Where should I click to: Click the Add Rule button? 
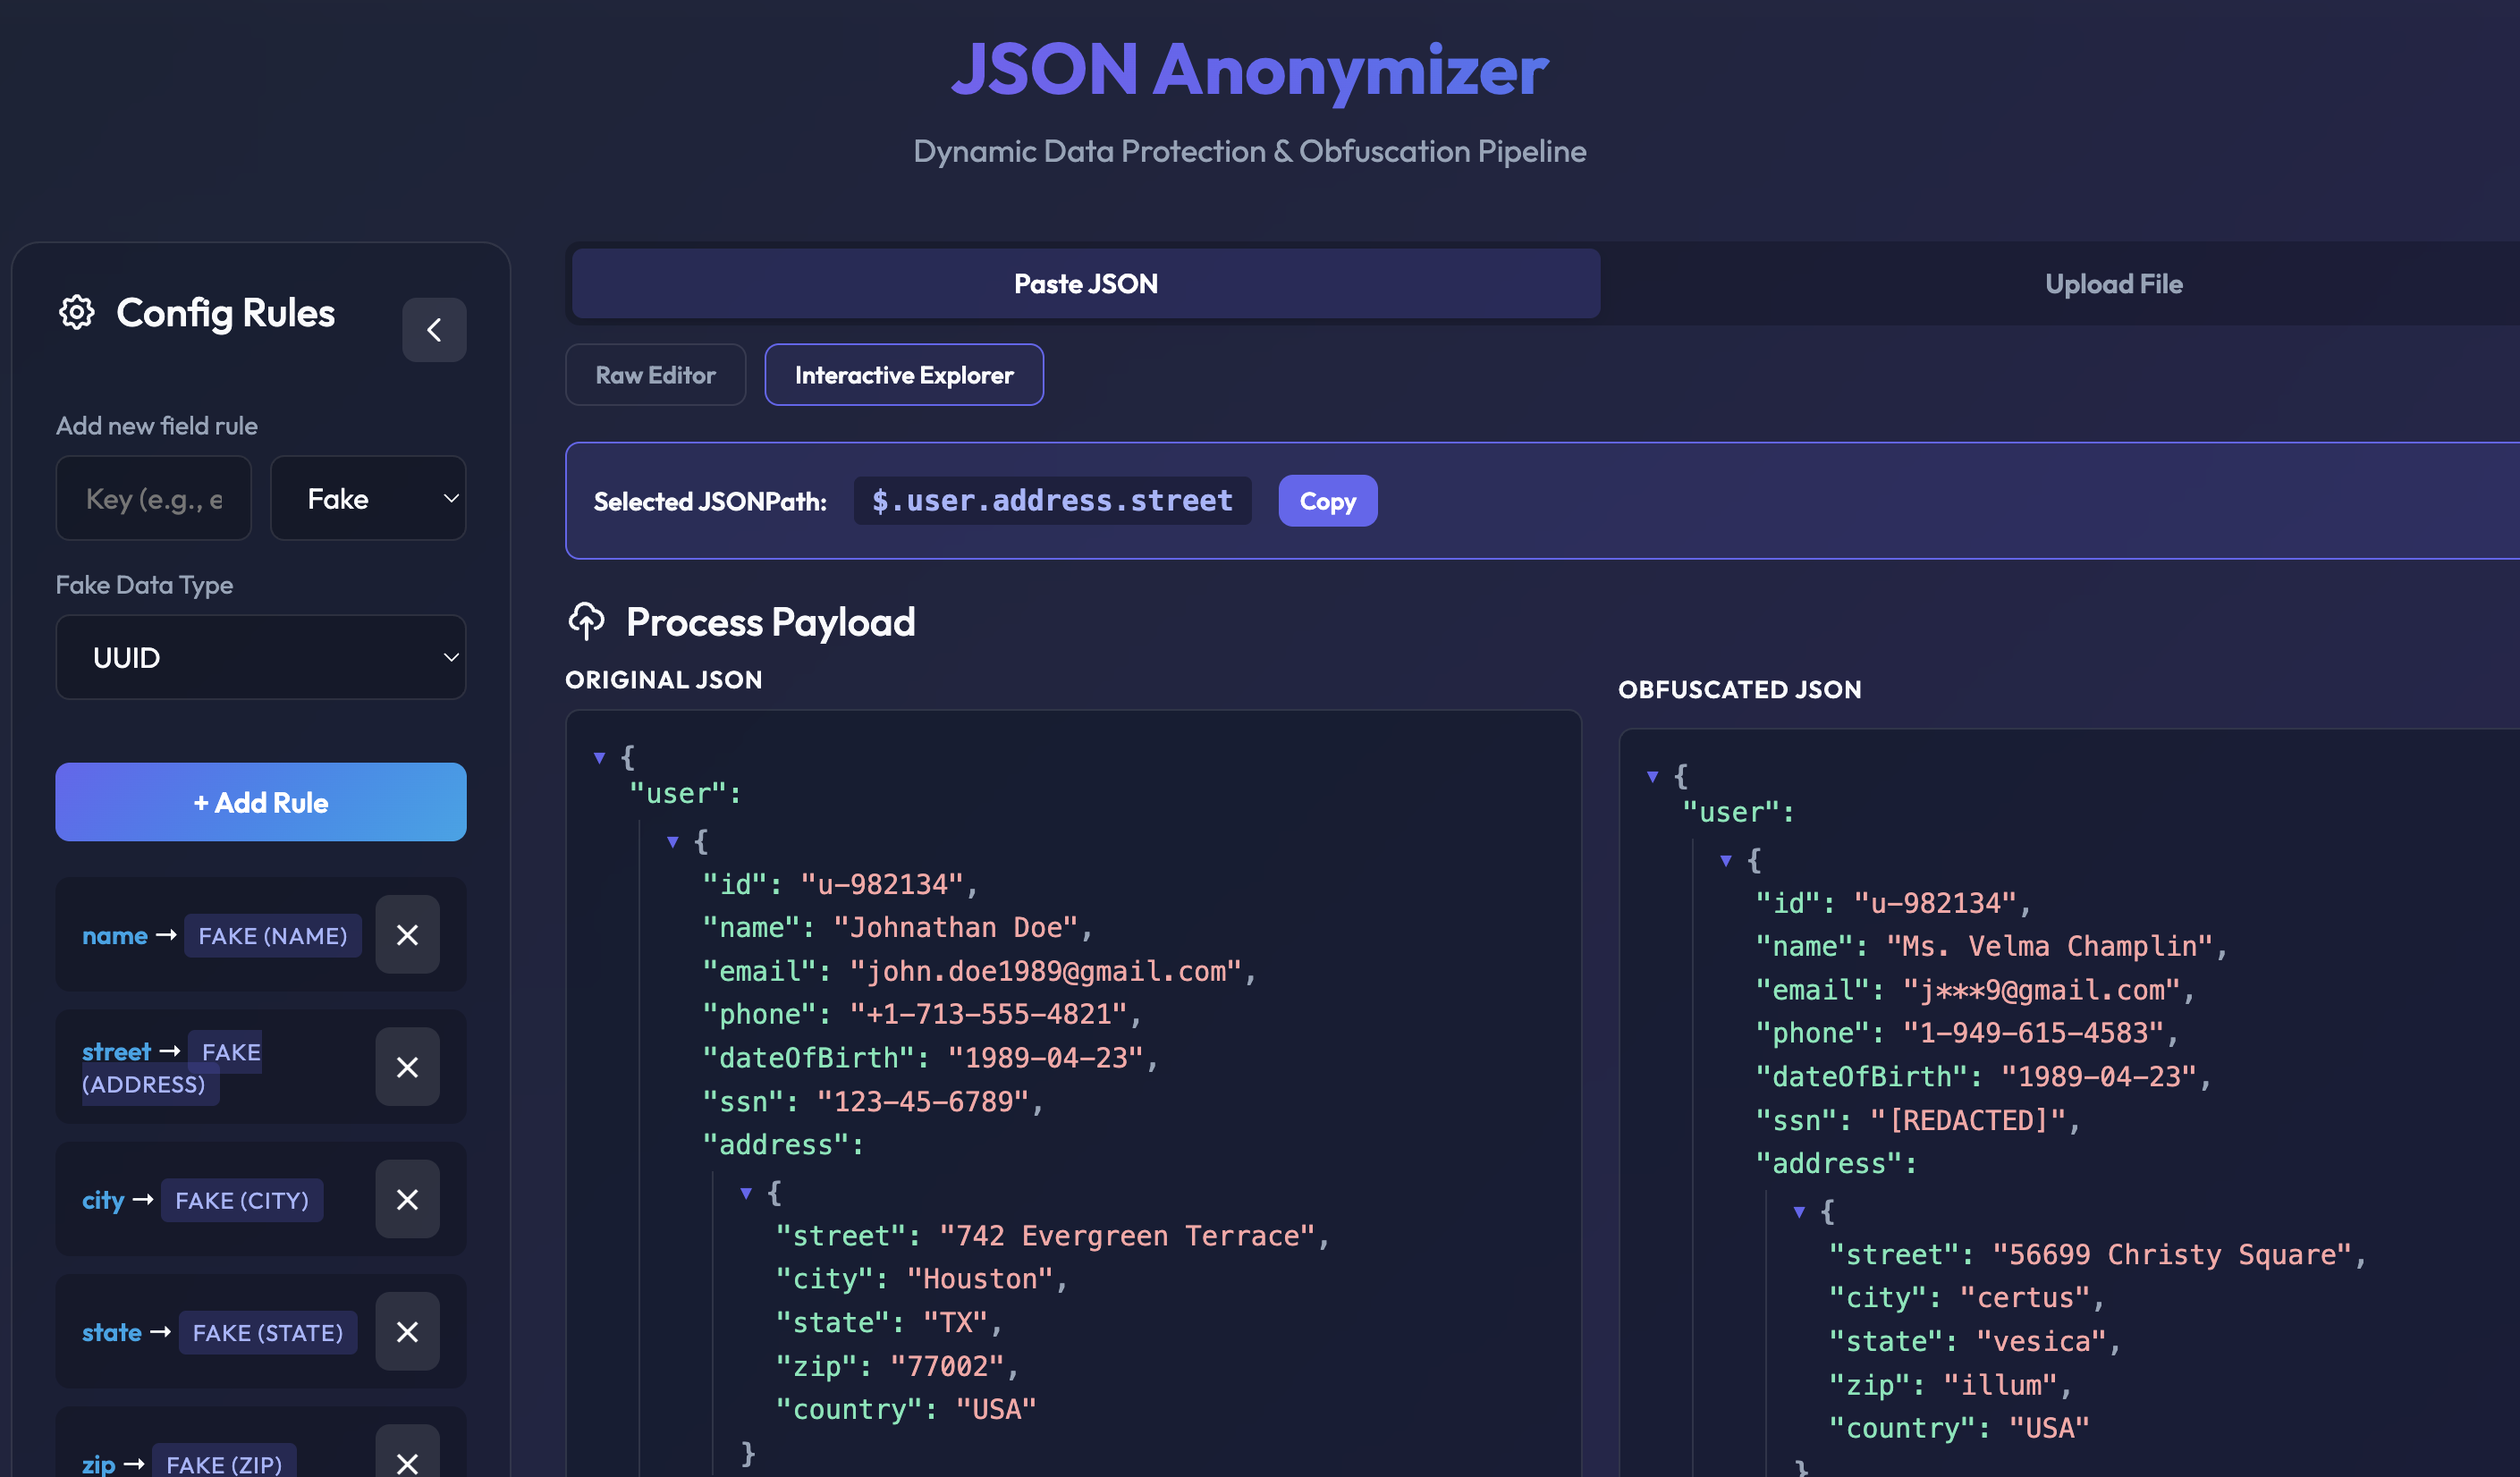pos(261,802)
